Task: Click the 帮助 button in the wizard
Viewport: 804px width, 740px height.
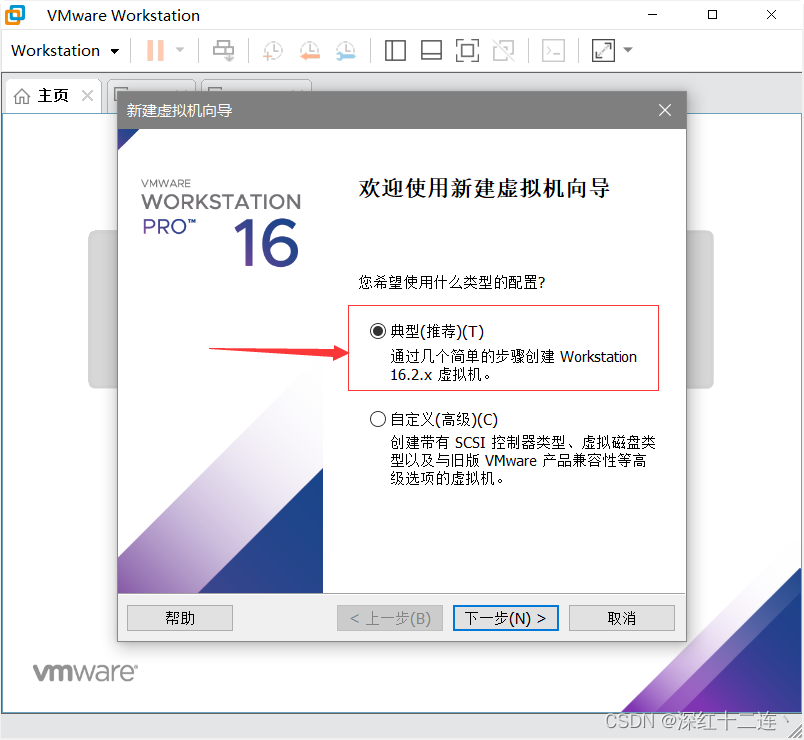Action: pos(179,617)
